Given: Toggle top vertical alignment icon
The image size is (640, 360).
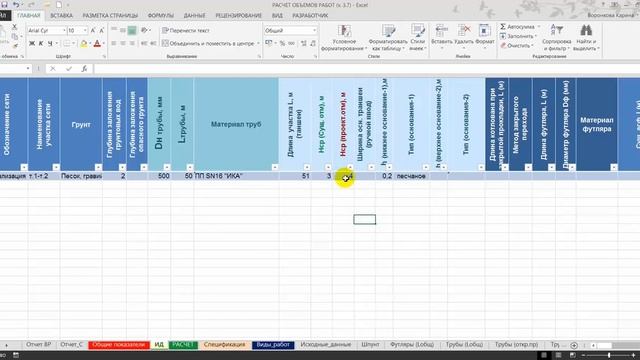Looking at the screenshot, I should point(114,30).
